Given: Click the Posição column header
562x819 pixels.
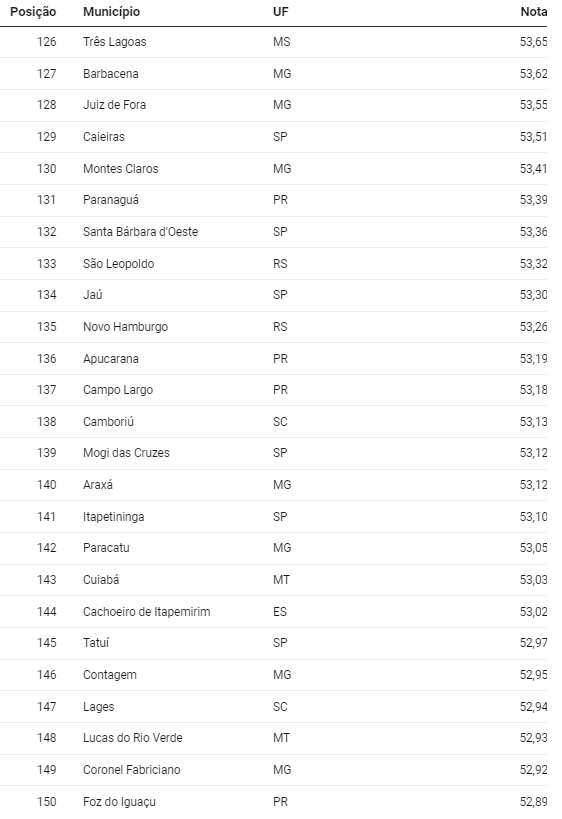Looking at the screenshot, I should point(33,11).
